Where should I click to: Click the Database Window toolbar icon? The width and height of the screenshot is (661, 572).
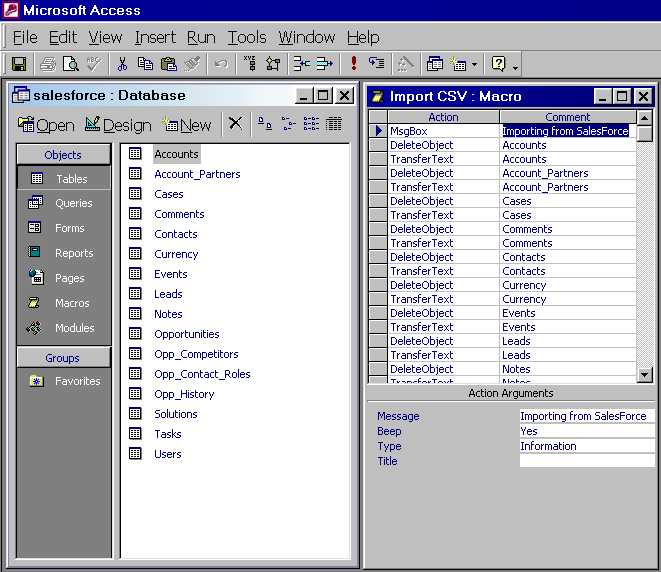coord(435,64)
